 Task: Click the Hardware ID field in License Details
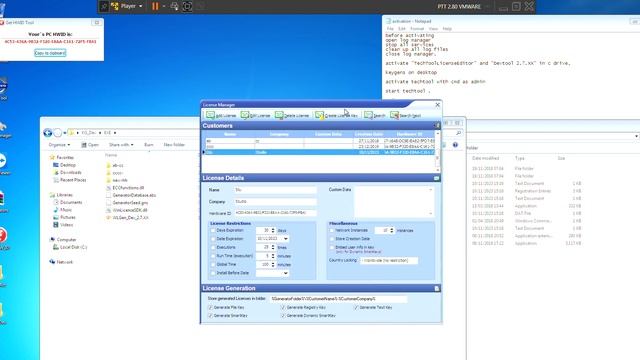pyautogui.click(x=275, y=213)
